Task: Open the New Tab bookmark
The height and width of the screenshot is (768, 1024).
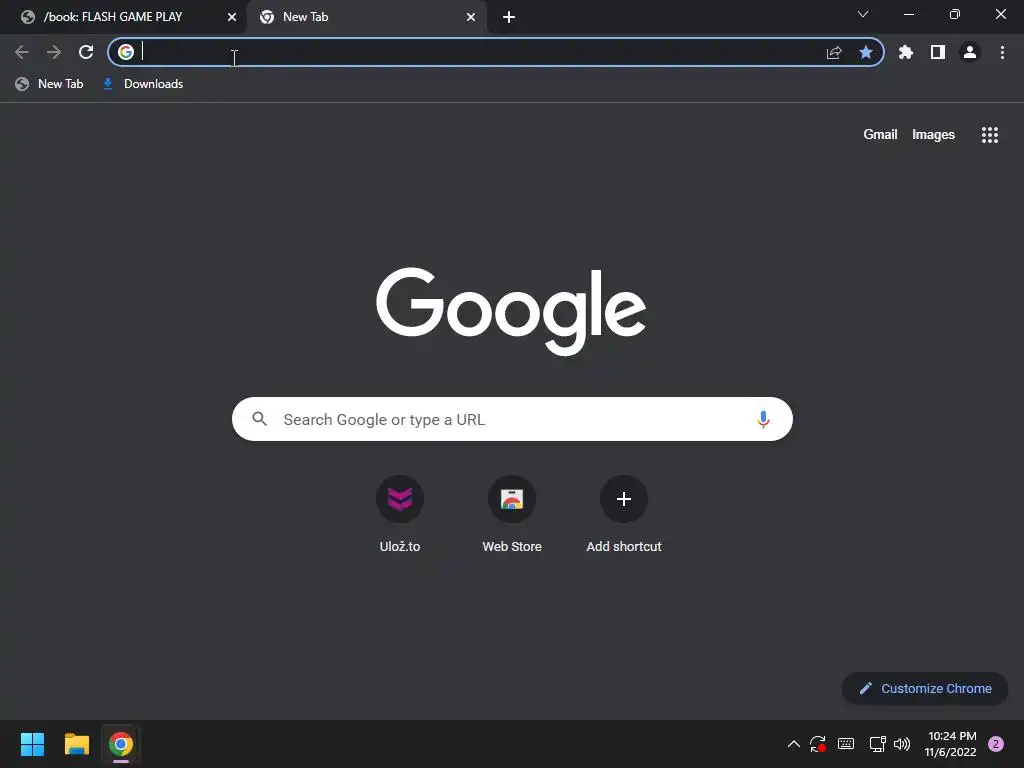Action: (x=50, y=84)
